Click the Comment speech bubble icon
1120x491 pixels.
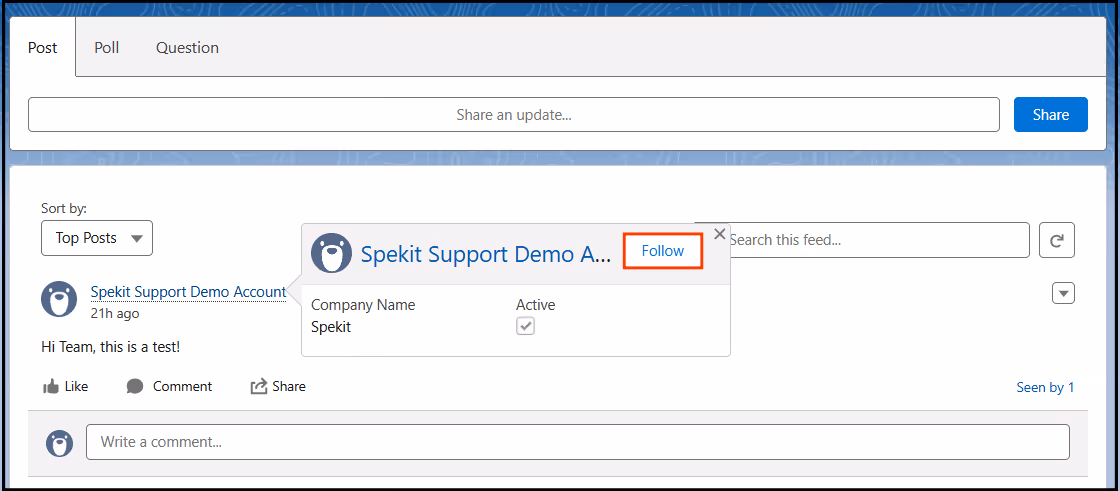tap(135, 387)
